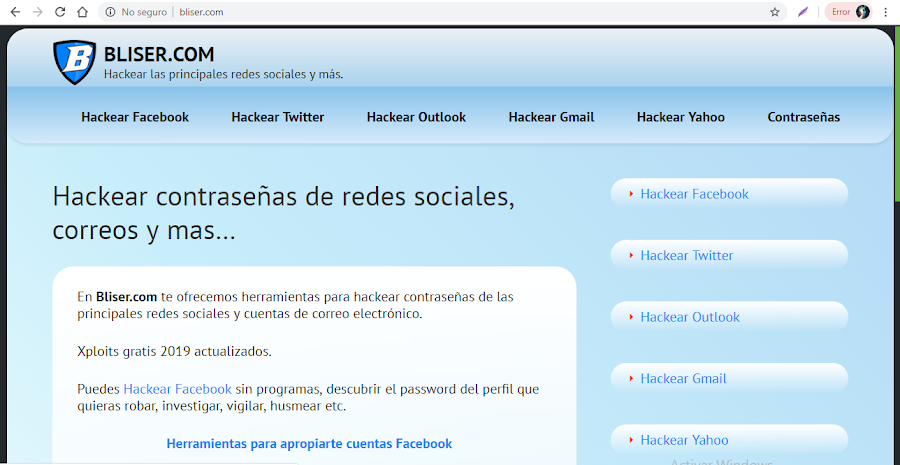This screenshot has height=465, width=900.
Task: Open the browser home page icon
Action: coord(83,12)
